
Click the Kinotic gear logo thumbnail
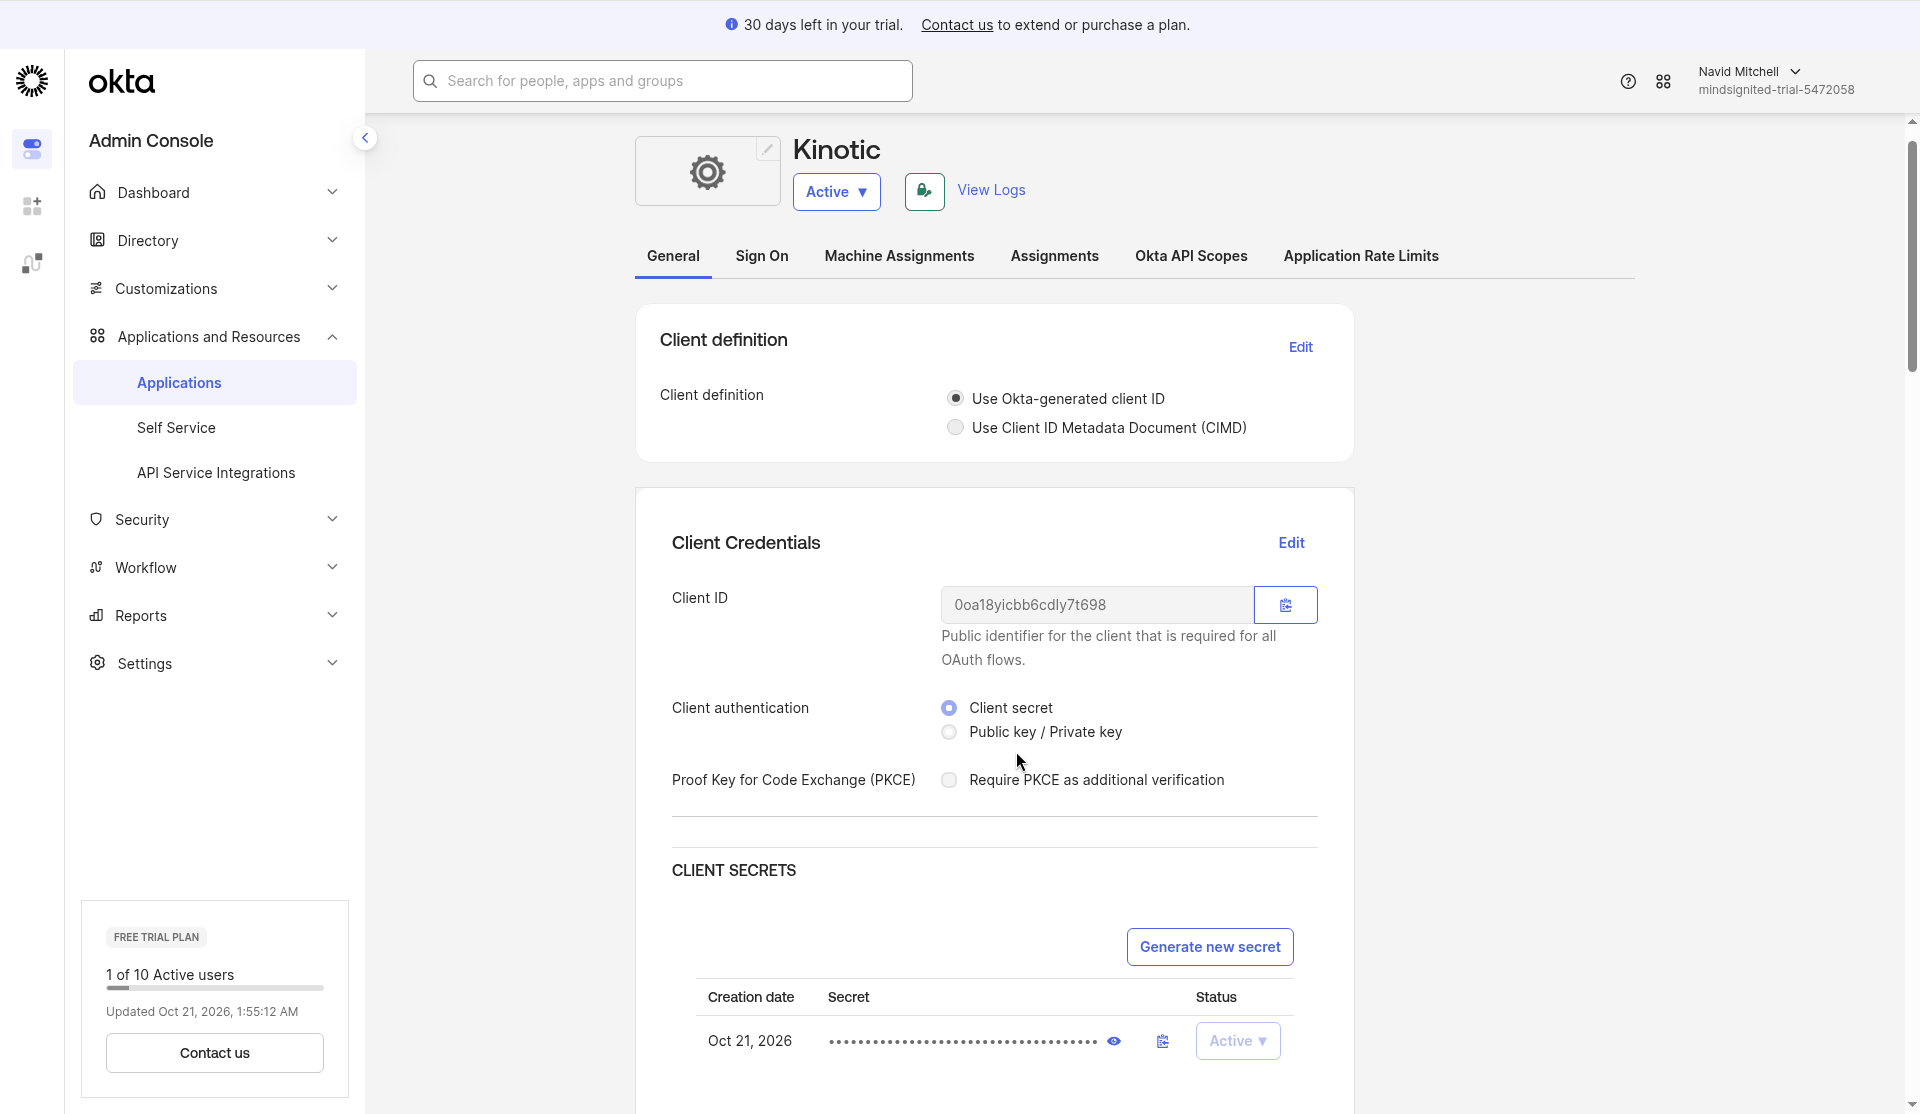pyautogui.click(x=707, y=172)
